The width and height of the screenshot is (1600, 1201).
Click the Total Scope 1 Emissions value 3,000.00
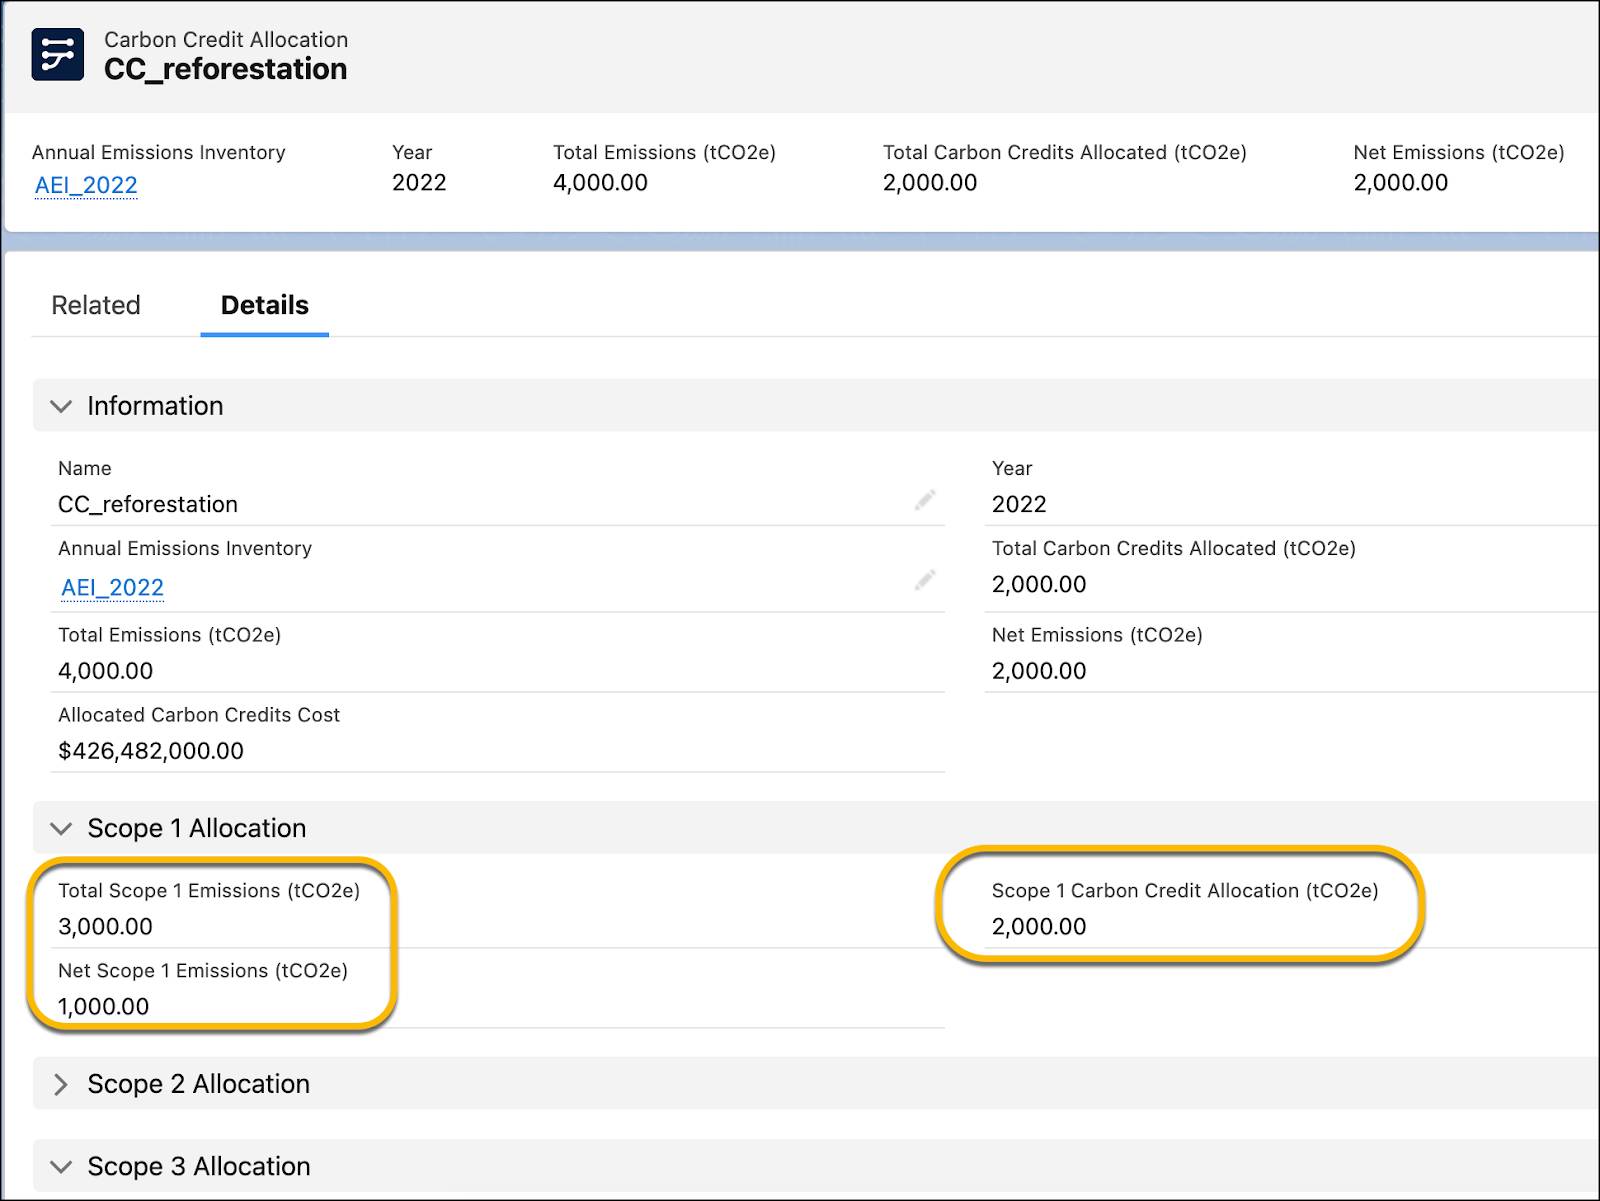(105, 926)
